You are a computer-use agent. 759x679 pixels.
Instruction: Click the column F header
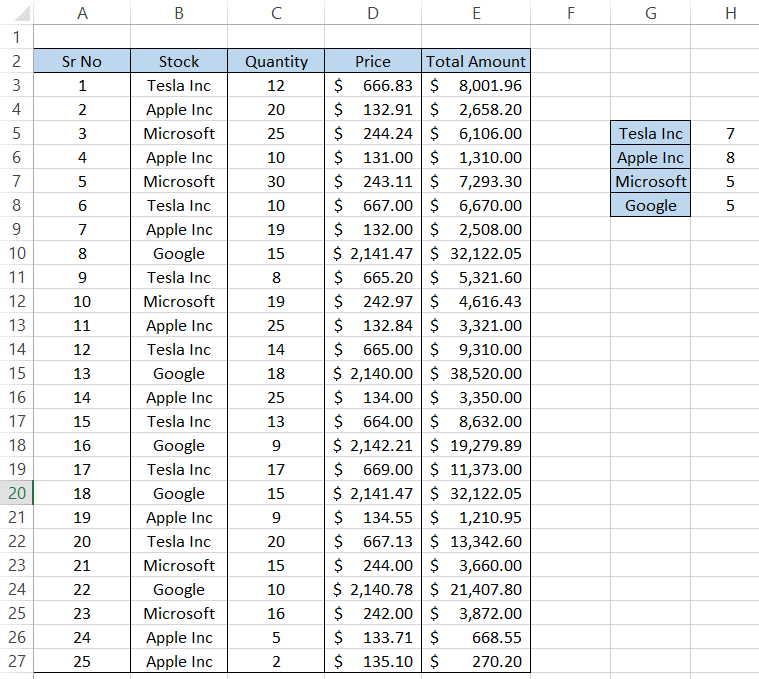point(570,13)
